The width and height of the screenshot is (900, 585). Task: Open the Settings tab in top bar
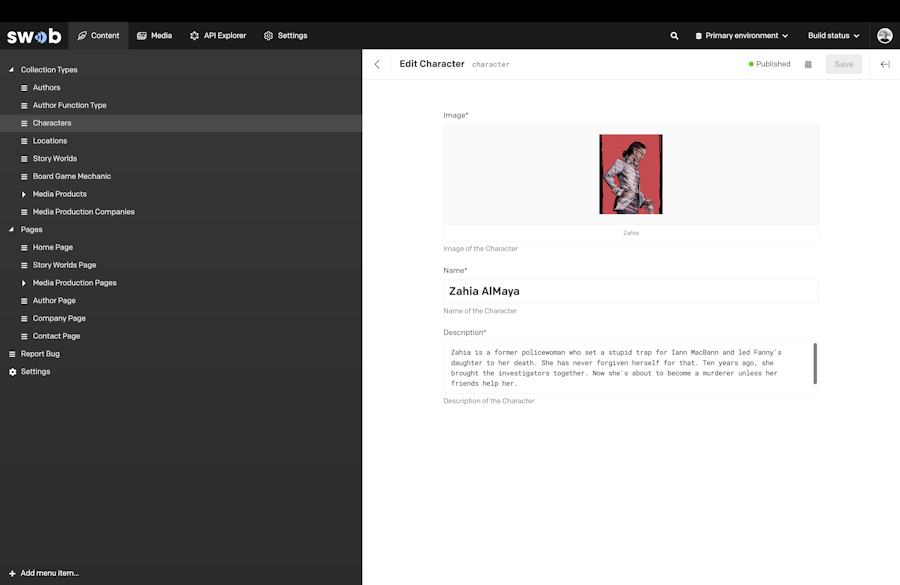(x=285, y=36)
